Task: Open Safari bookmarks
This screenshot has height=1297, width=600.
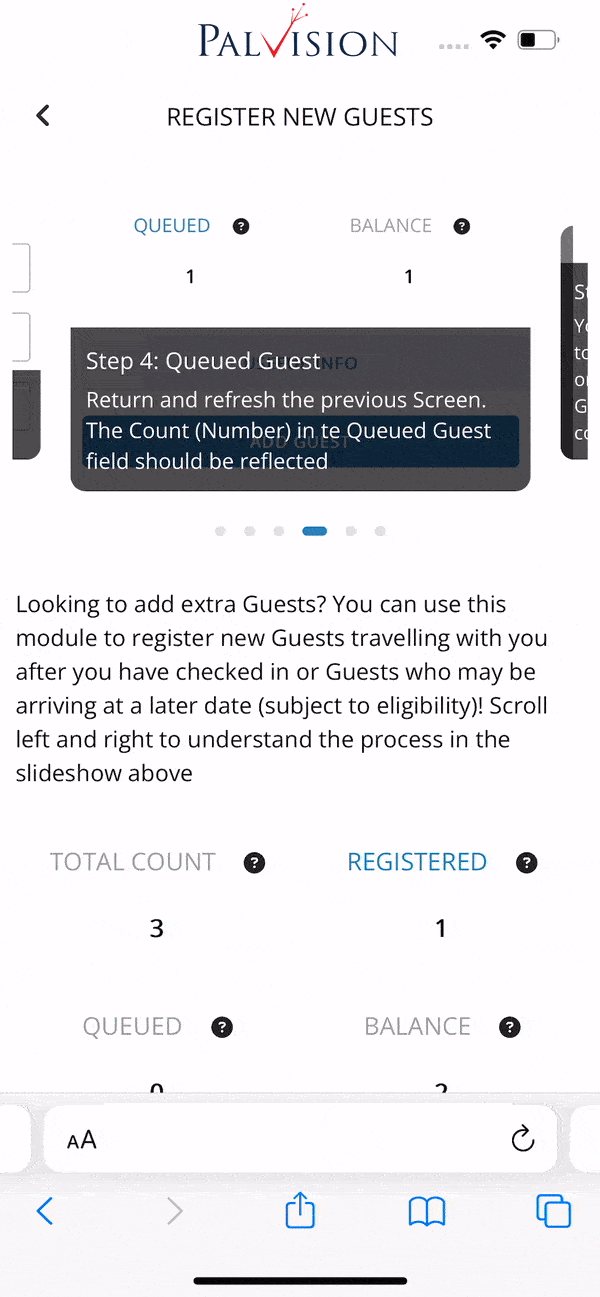Action: (x=427, y=1212)
